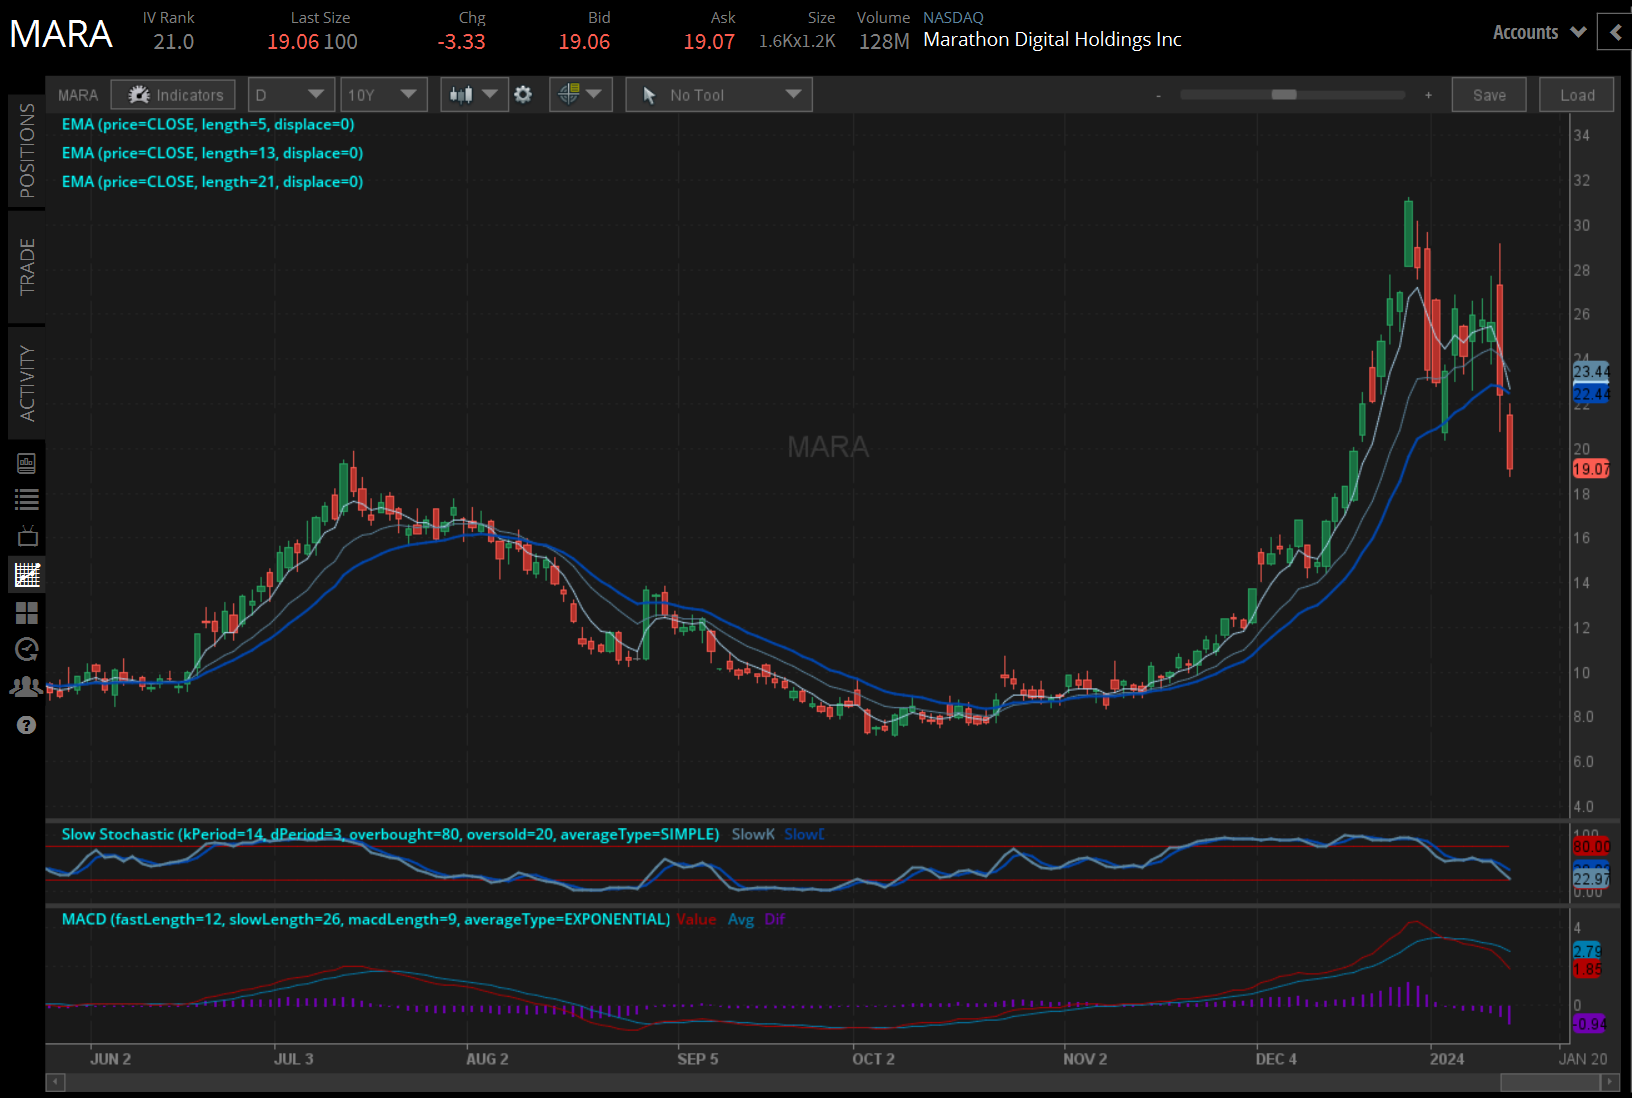Open the 10Y time range dropdown

click(383, 95)
